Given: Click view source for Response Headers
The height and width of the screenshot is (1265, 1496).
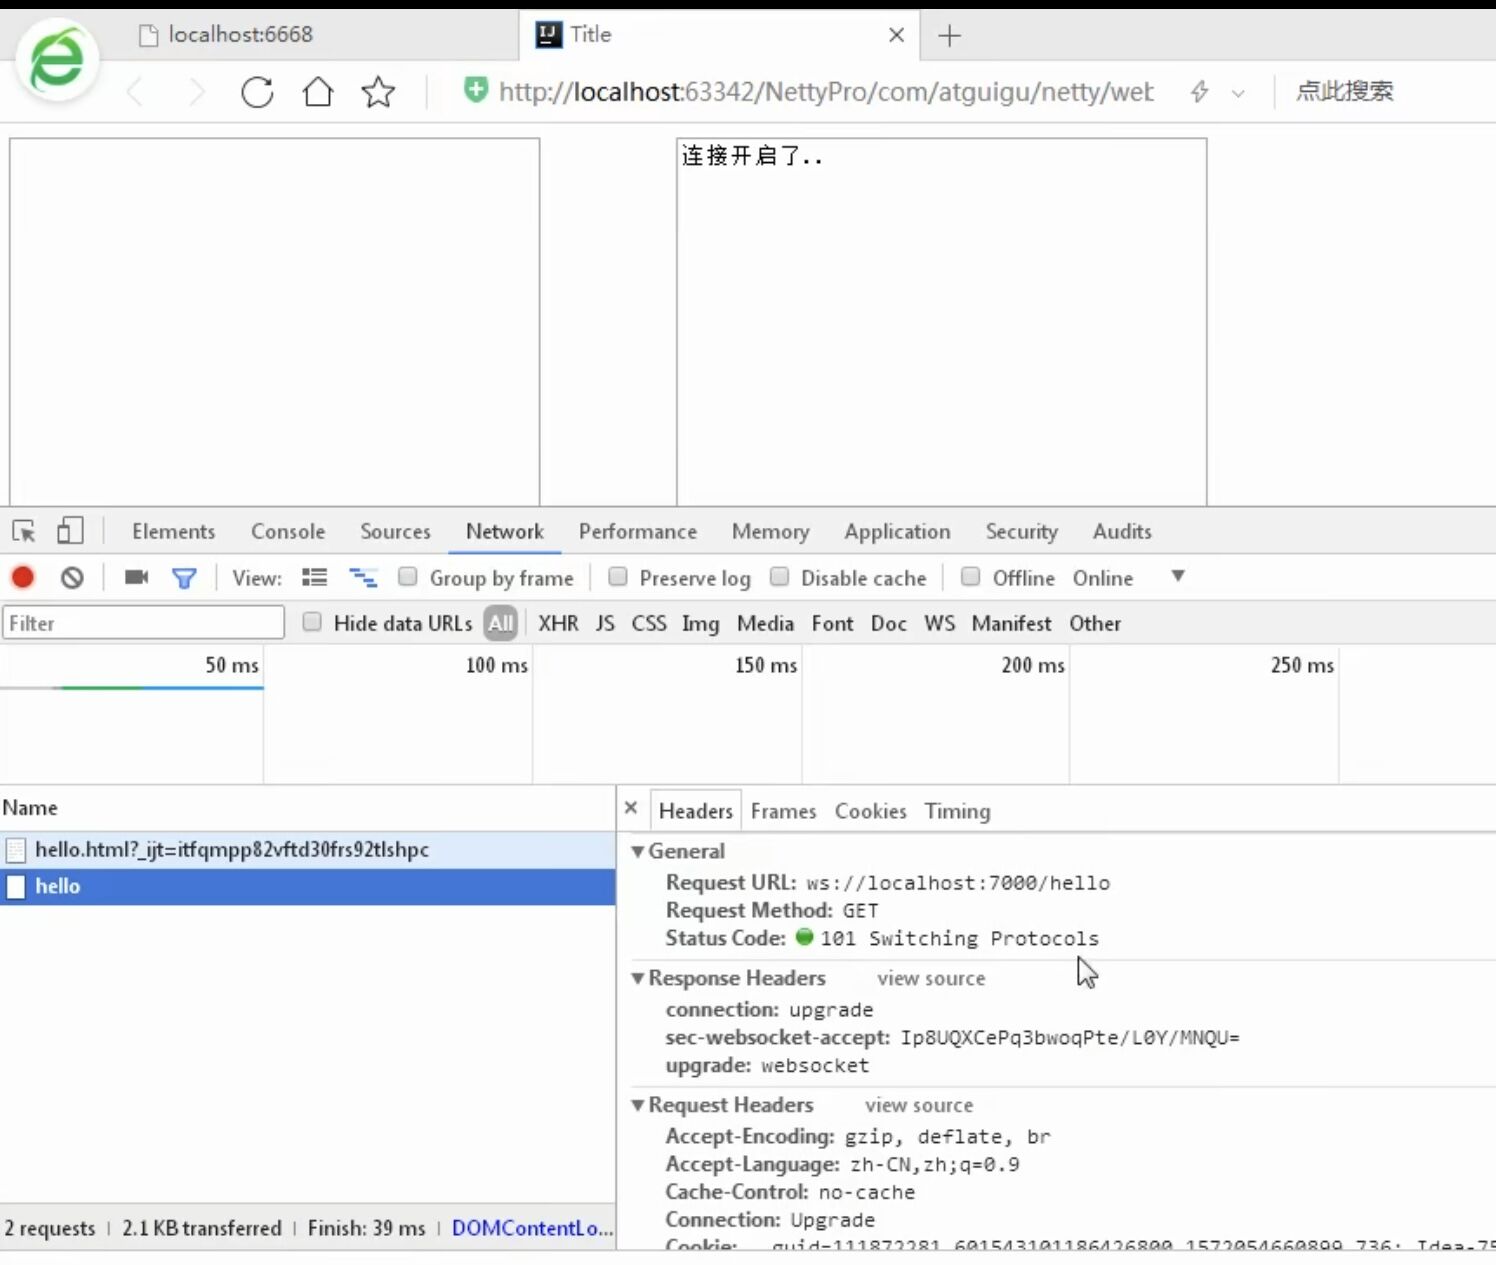Looking at the screenshot, I should [931, 978].
